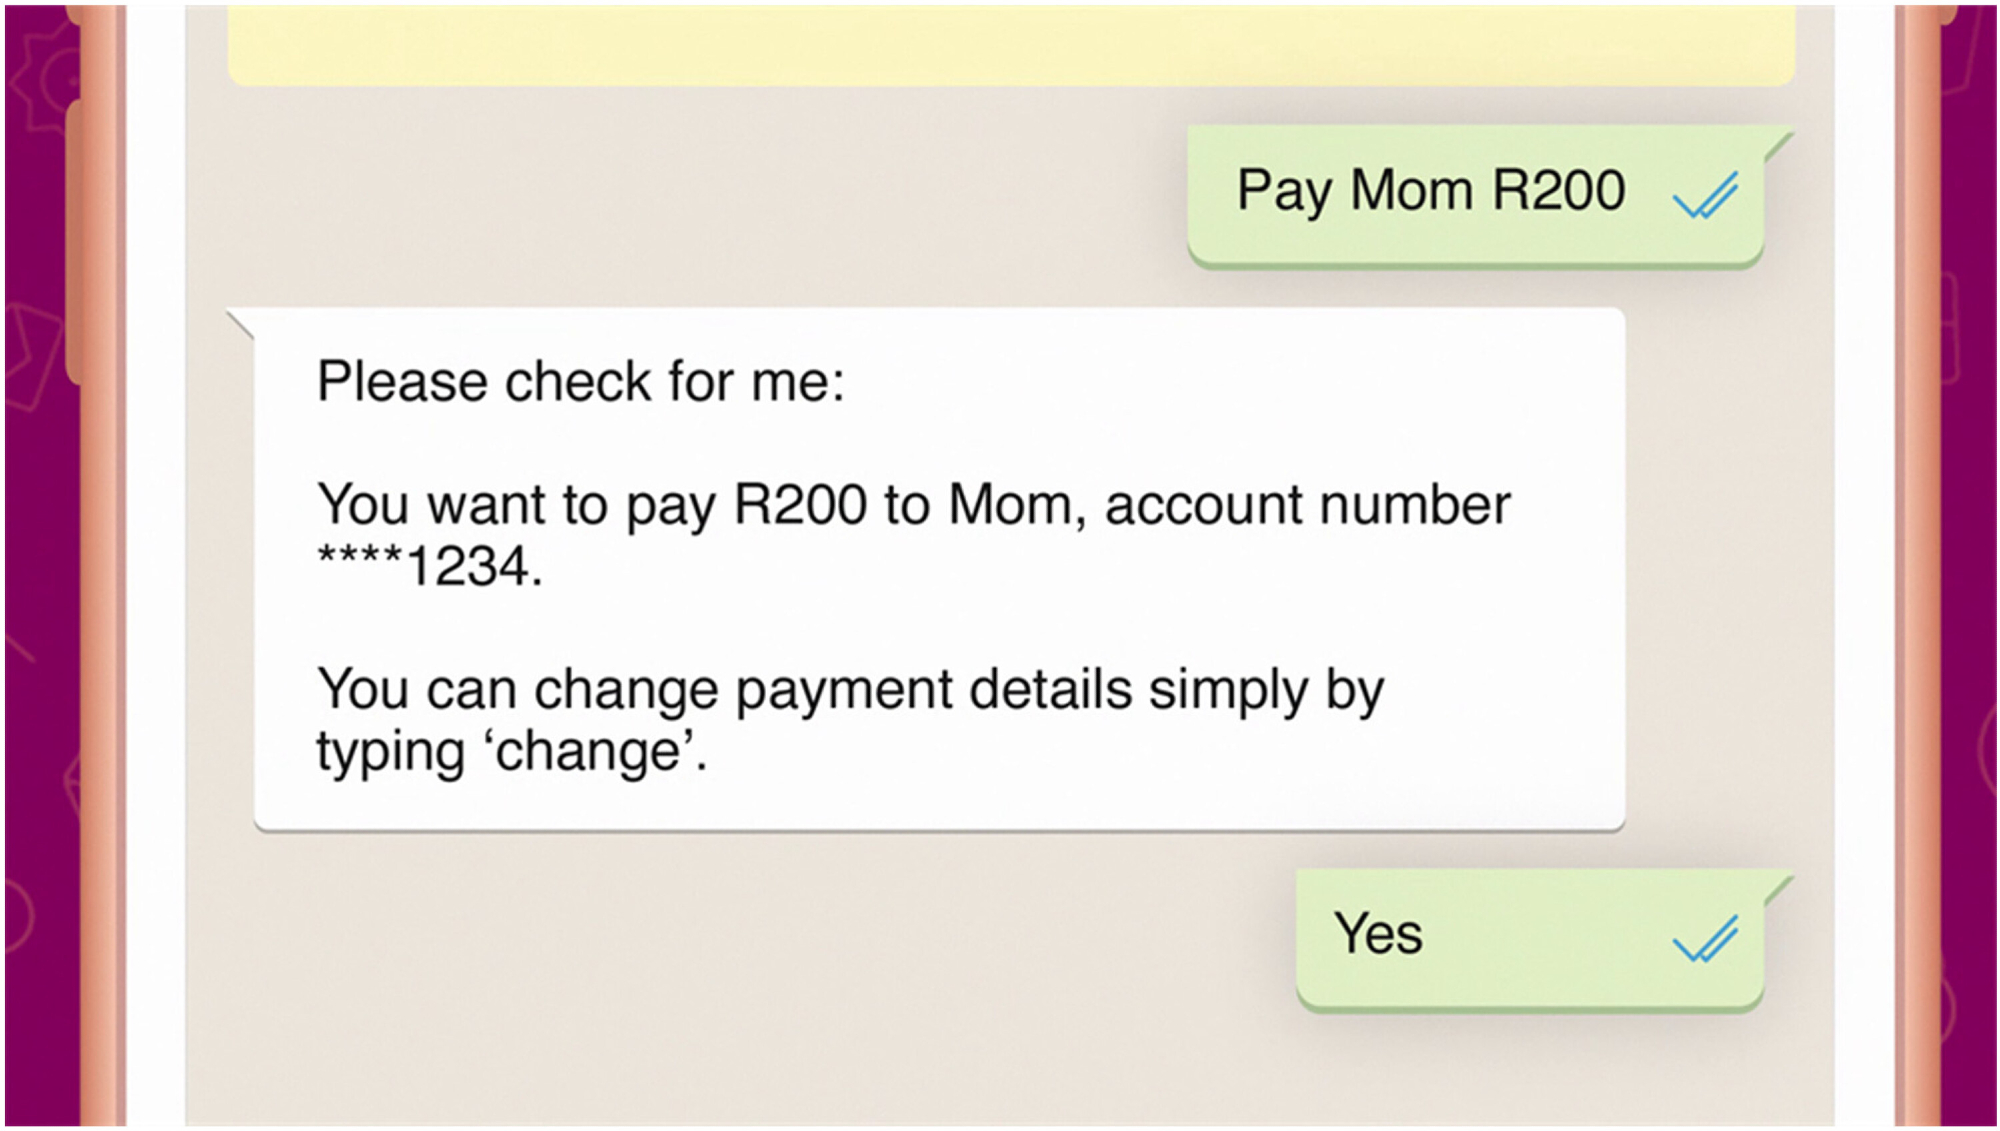The width and height of the screenshot is (2000, 1131).
Task: Click the masked account number ****1234
Action: click(x=430, y=567)
